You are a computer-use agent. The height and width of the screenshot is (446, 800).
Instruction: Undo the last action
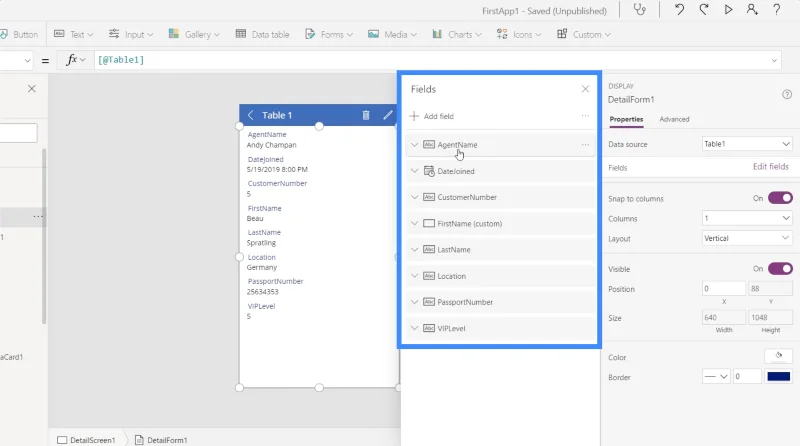(x=679, y=10)
